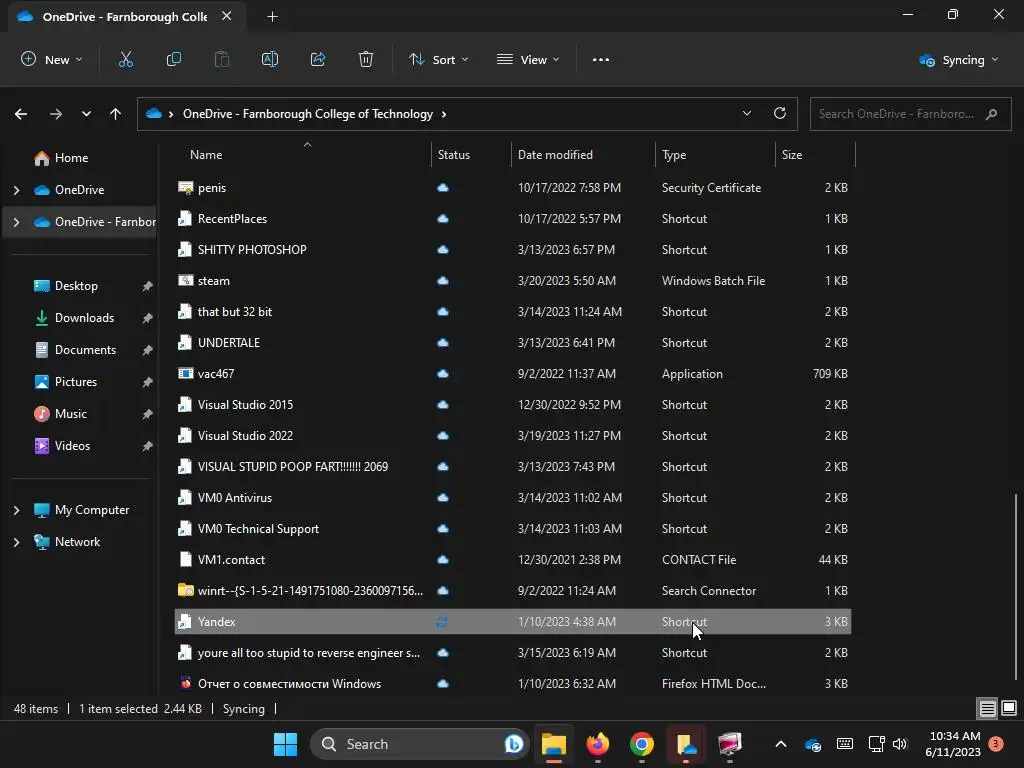
Task: Click the Copy icon in toolbar
Action: click(x=174, y=59)
